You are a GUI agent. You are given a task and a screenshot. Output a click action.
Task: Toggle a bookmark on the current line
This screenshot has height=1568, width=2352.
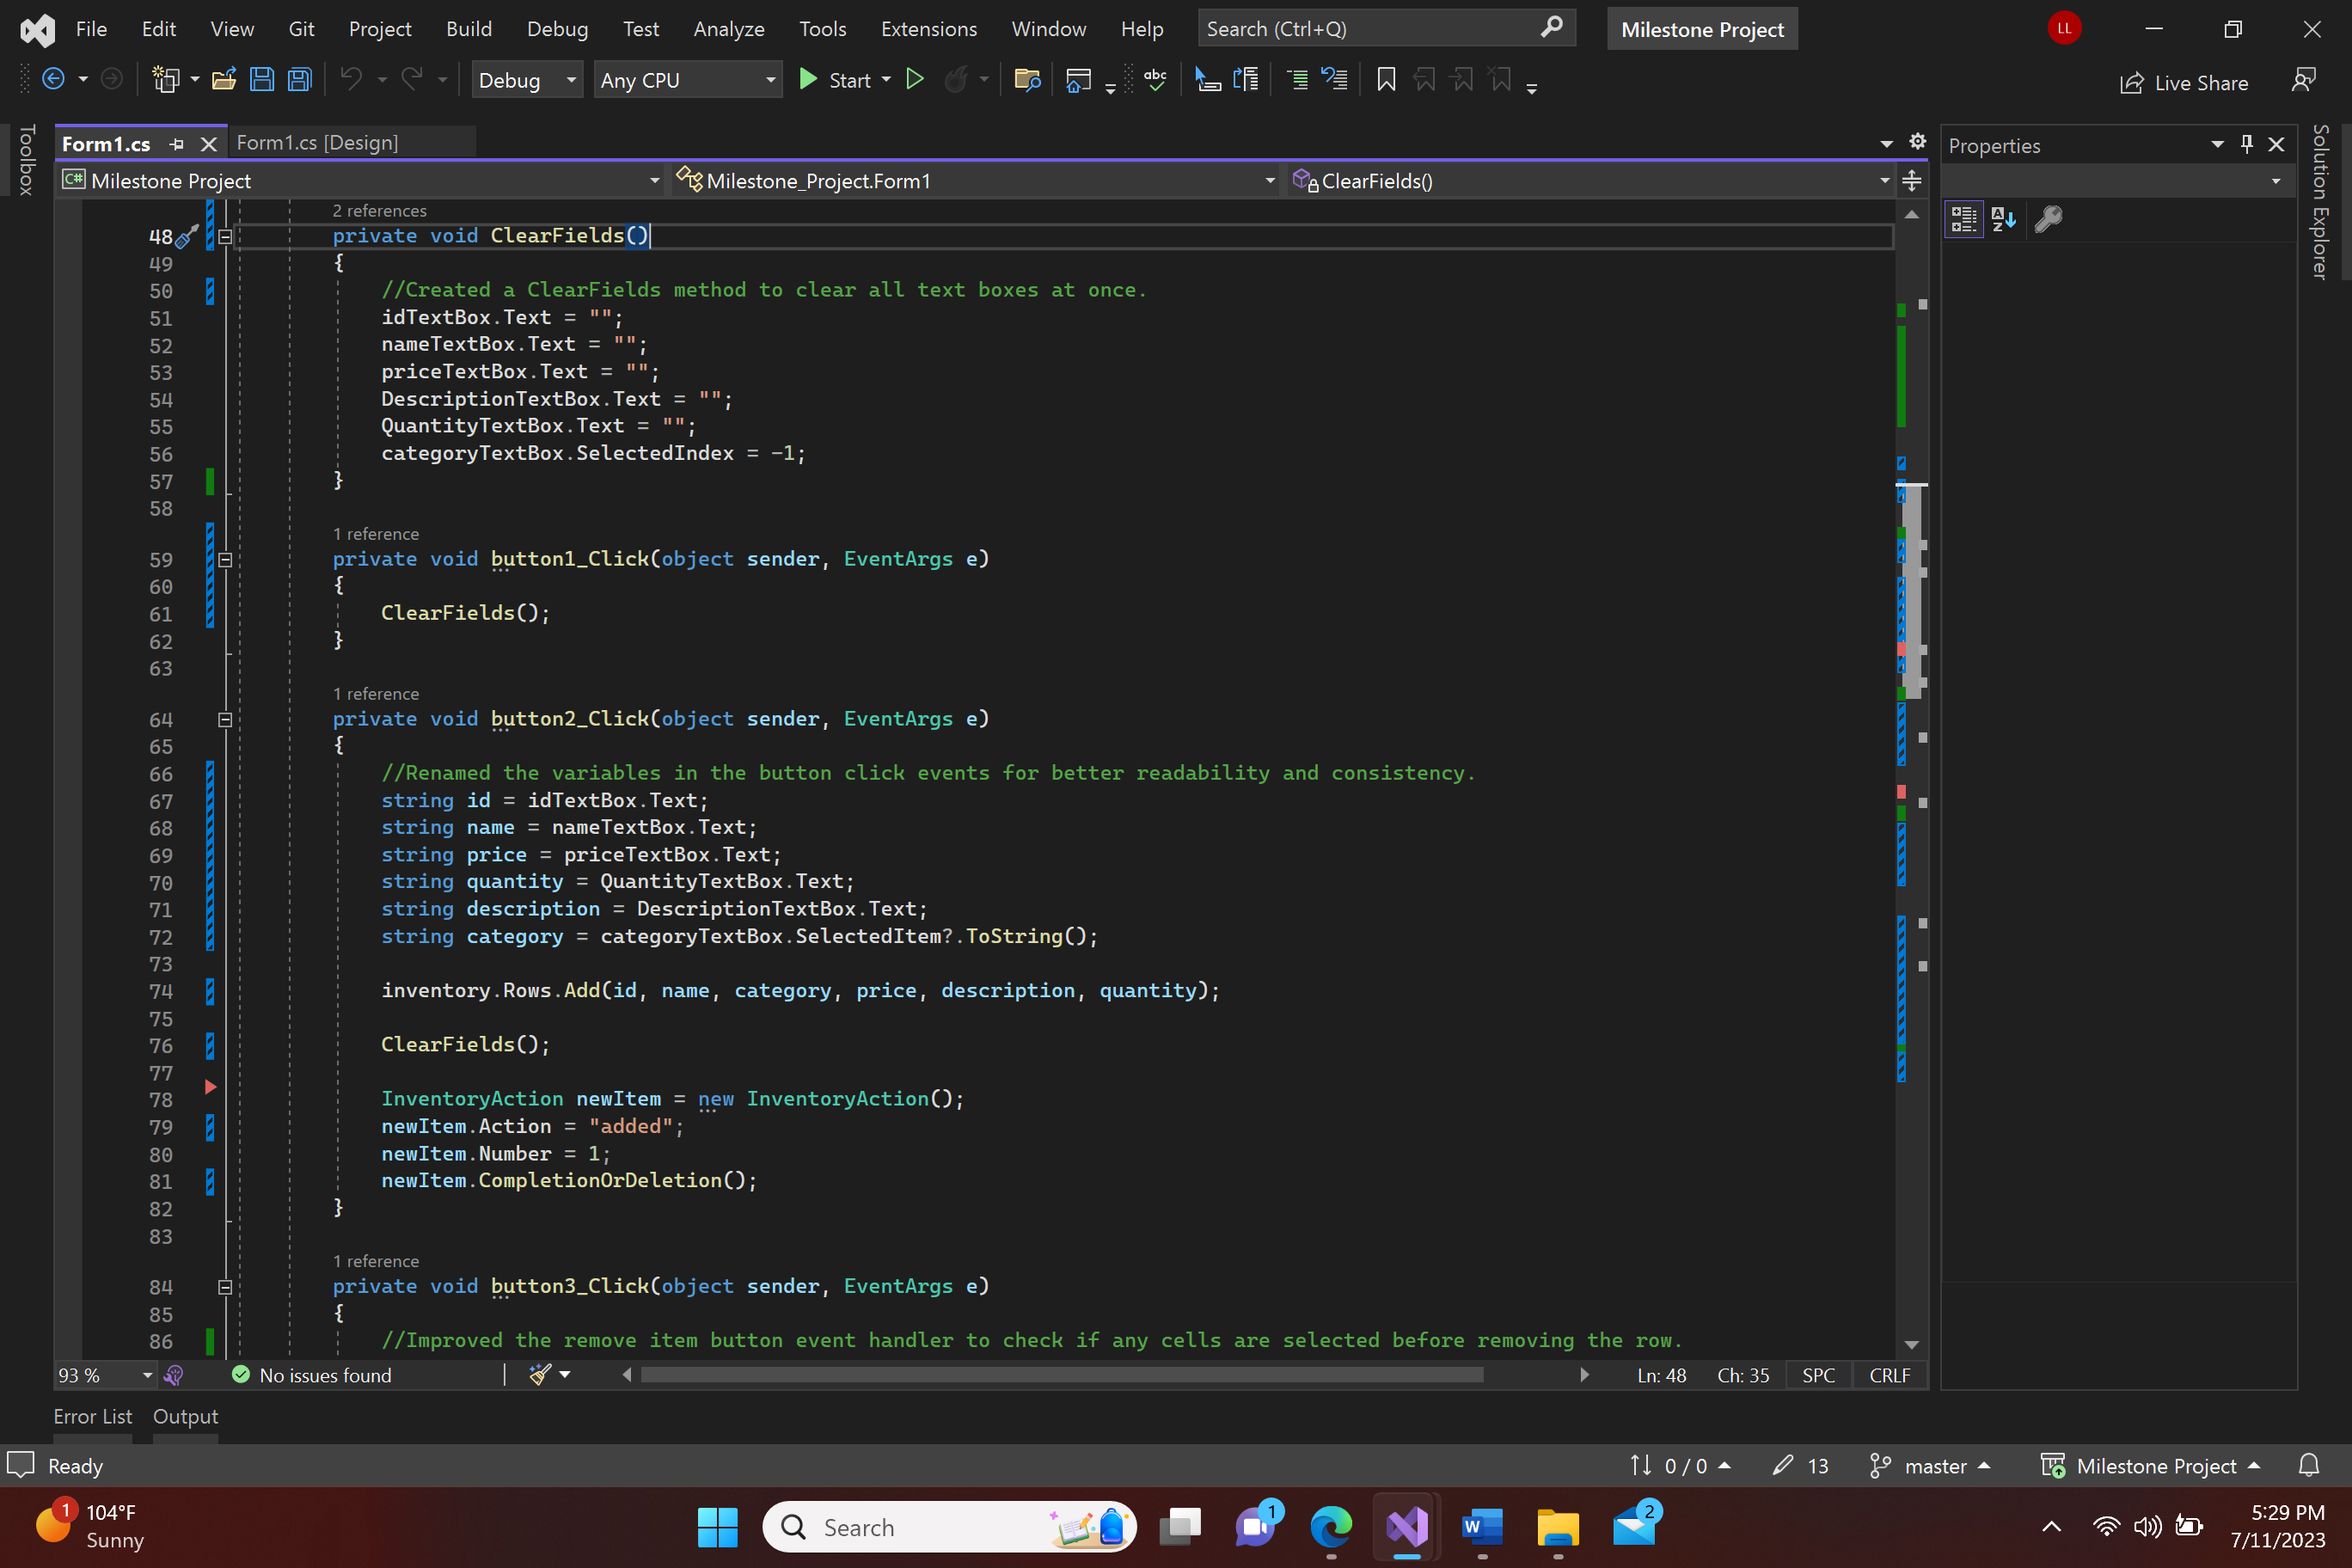(x=1386, y=80)
